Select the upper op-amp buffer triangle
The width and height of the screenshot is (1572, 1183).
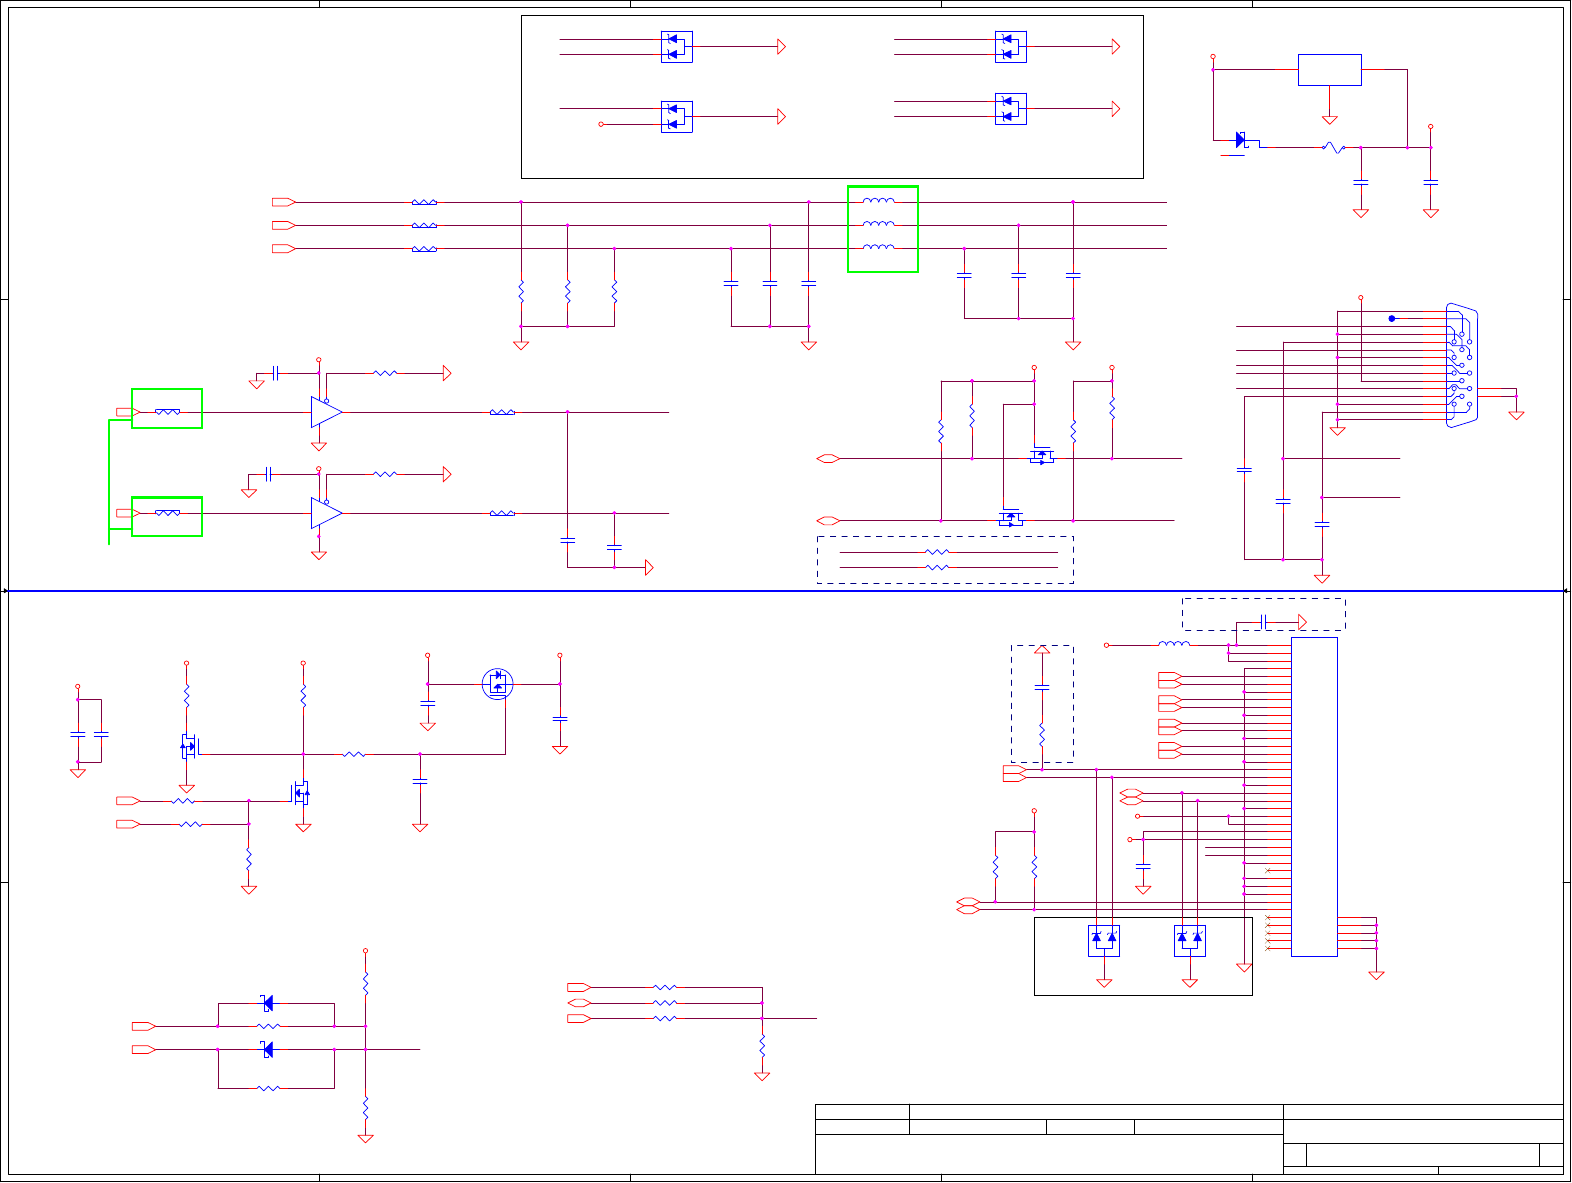point(326,412)
